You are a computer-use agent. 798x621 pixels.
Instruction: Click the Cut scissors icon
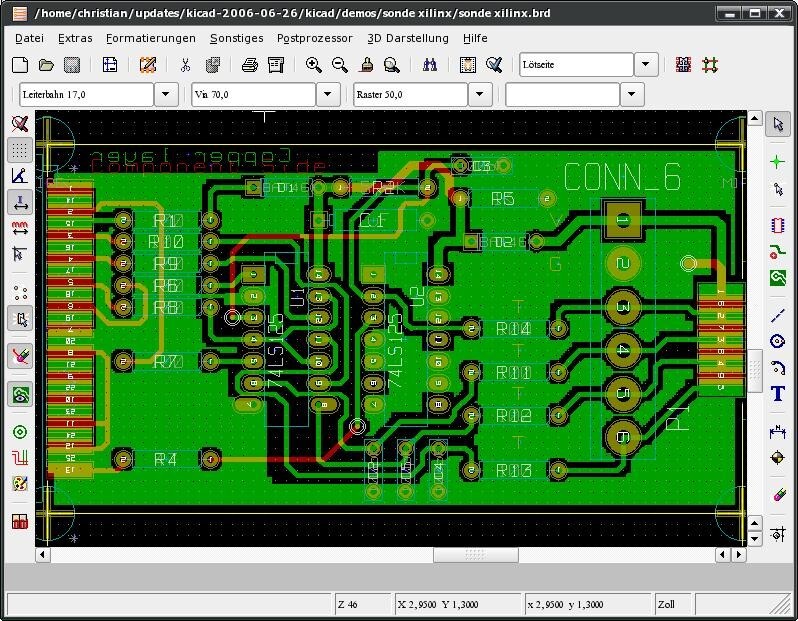[x=186, y=65]
